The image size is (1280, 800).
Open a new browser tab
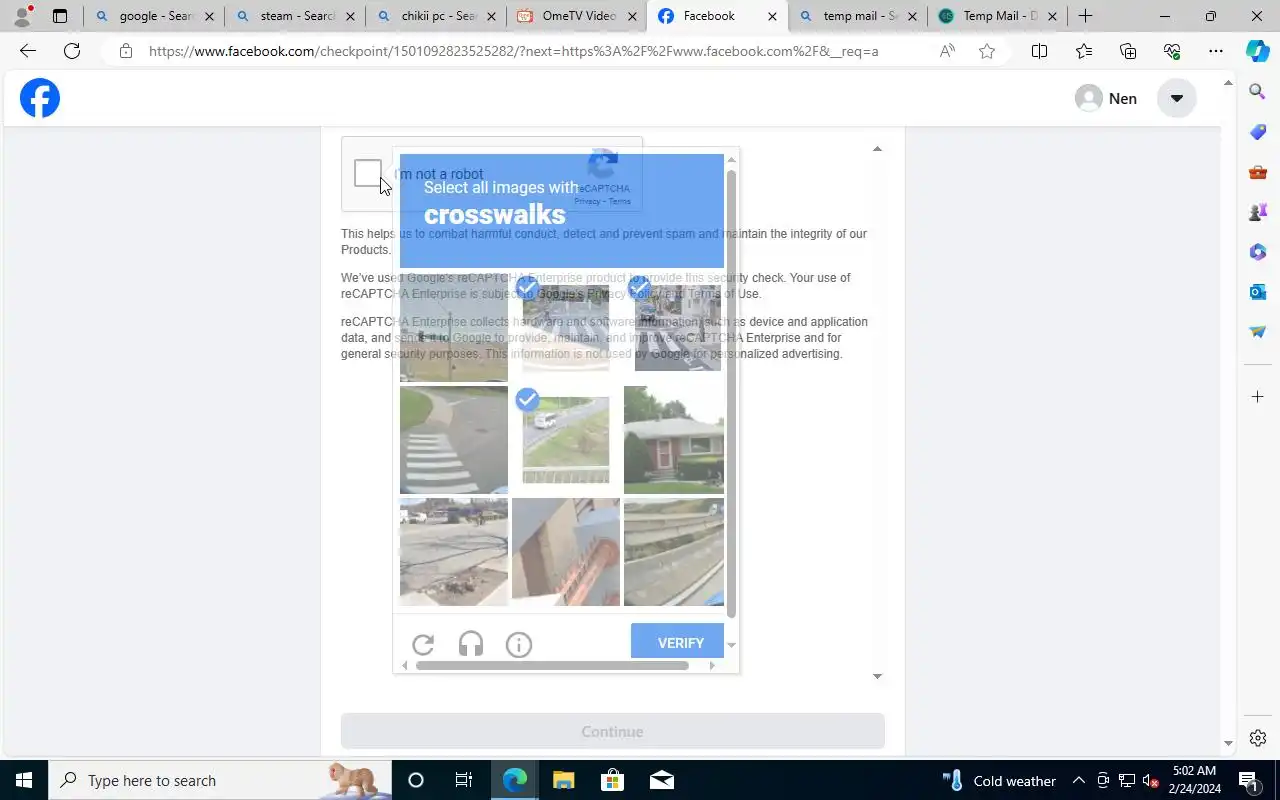point(1085,16)
